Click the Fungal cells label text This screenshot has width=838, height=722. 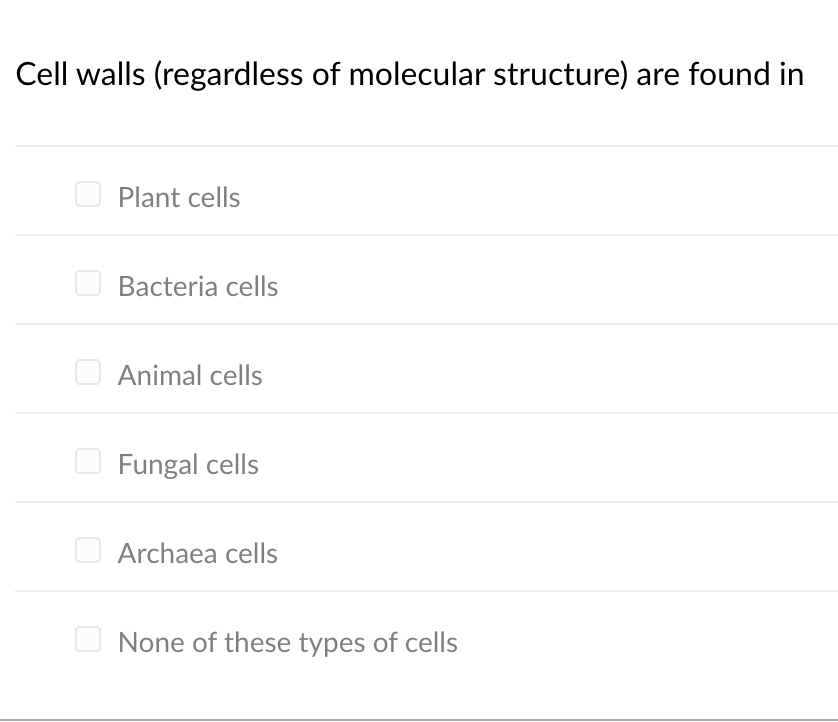(x=188, y=464)
